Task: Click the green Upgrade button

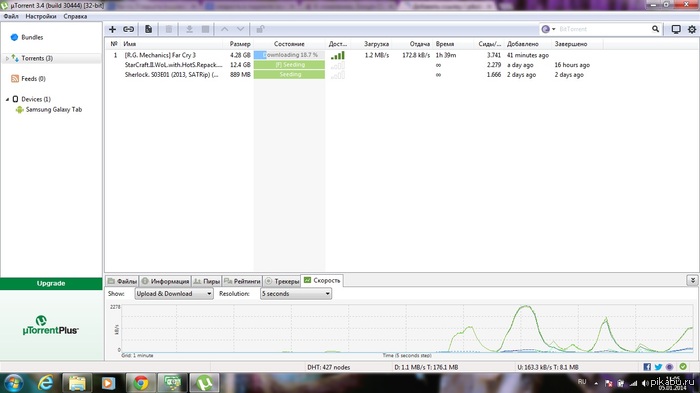Action: click(51, 283)
